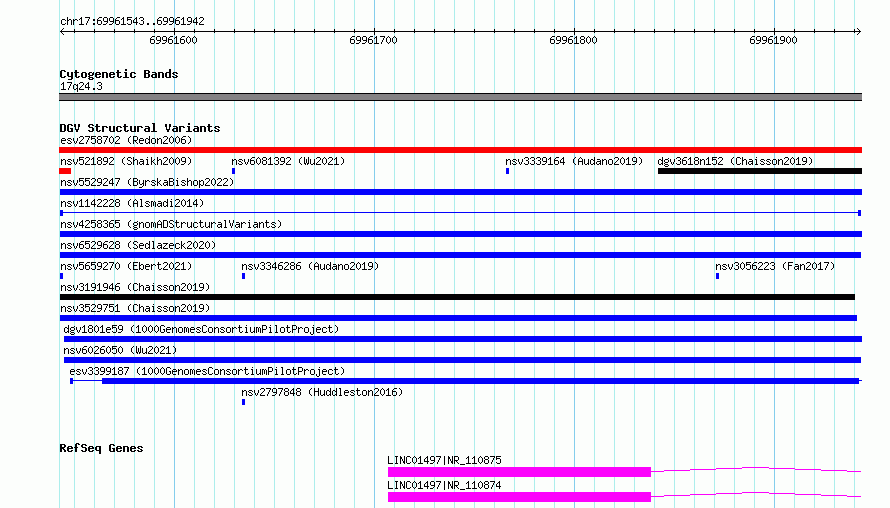Select the magenta NR_110874 exon block
This screenshot has width=890, height=508.
coord(519,497)
